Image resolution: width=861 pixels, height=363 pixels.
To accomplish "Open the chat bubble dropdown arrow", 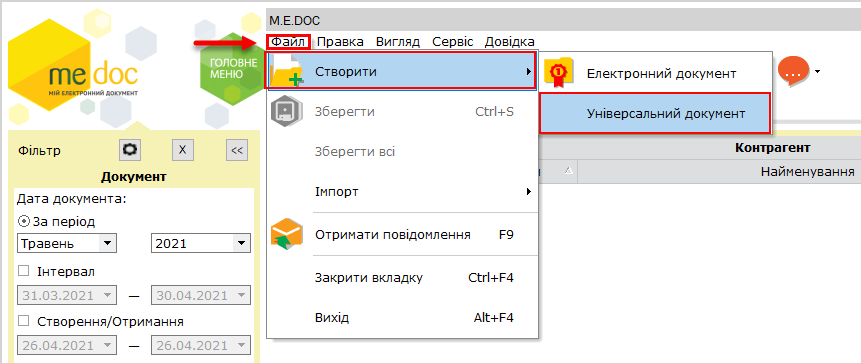I will point(818,71).
